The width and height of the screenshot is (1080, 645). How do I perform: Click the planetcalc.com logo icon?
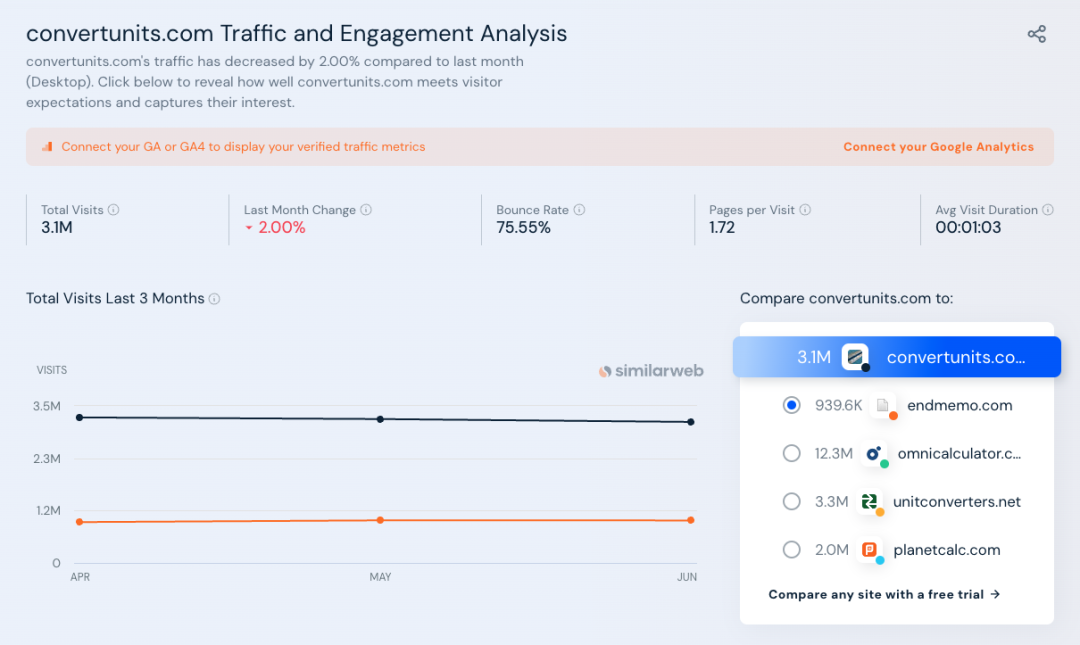[x=870, y=550]
